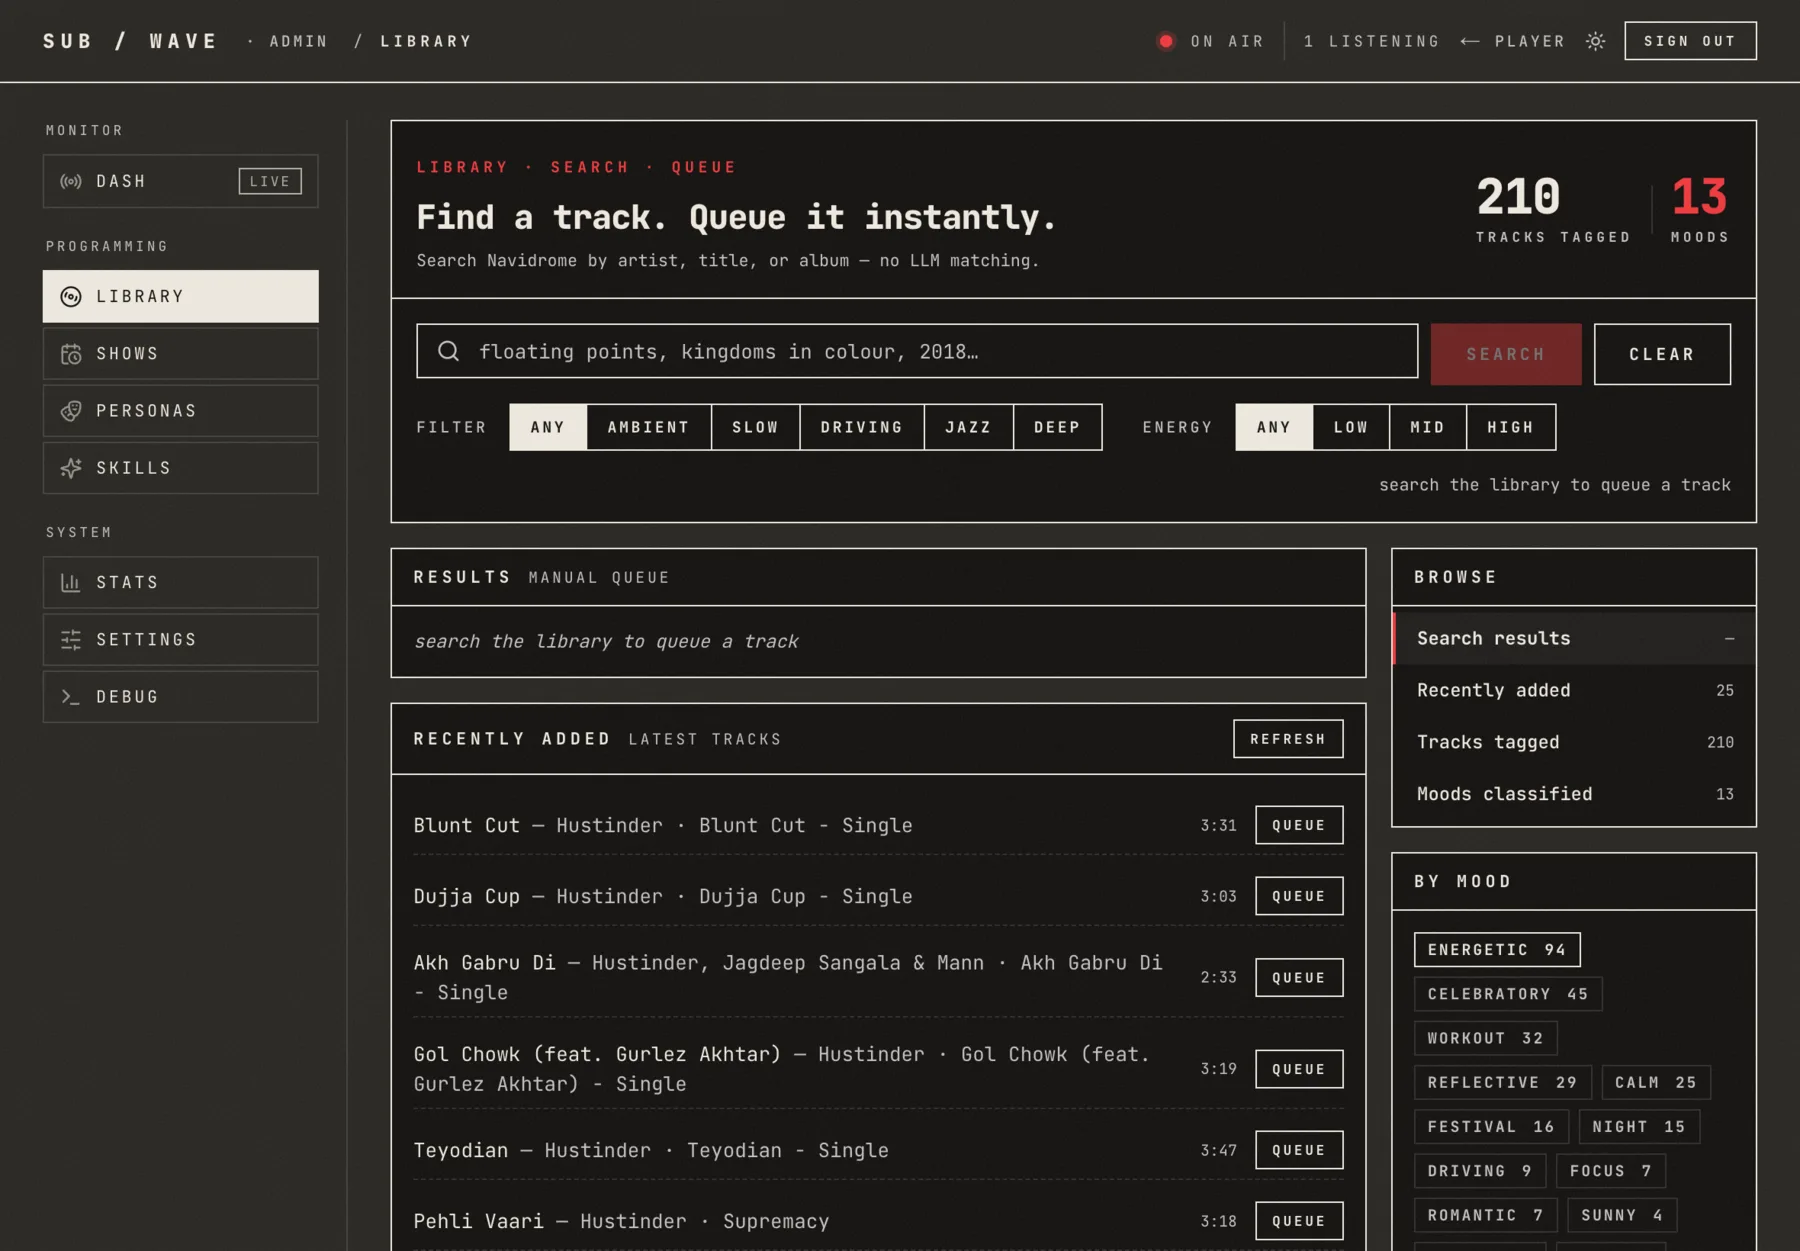Filter by ROMANTIC mood tag
Screen dimensions: 1800x1251
(1485, 1215)
